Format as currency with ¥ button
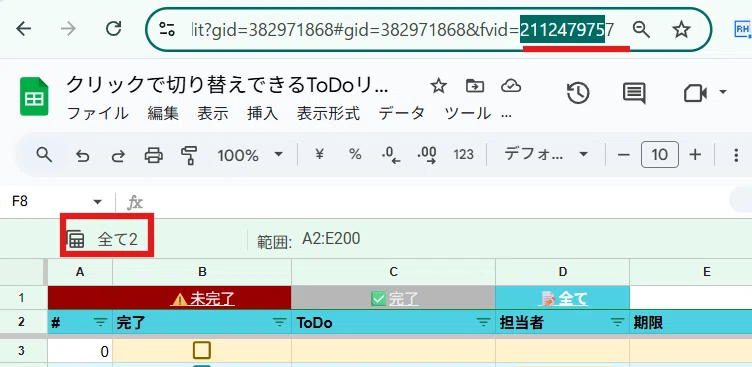The height and width of the screenshot is (367, 752). click(319, 154)
